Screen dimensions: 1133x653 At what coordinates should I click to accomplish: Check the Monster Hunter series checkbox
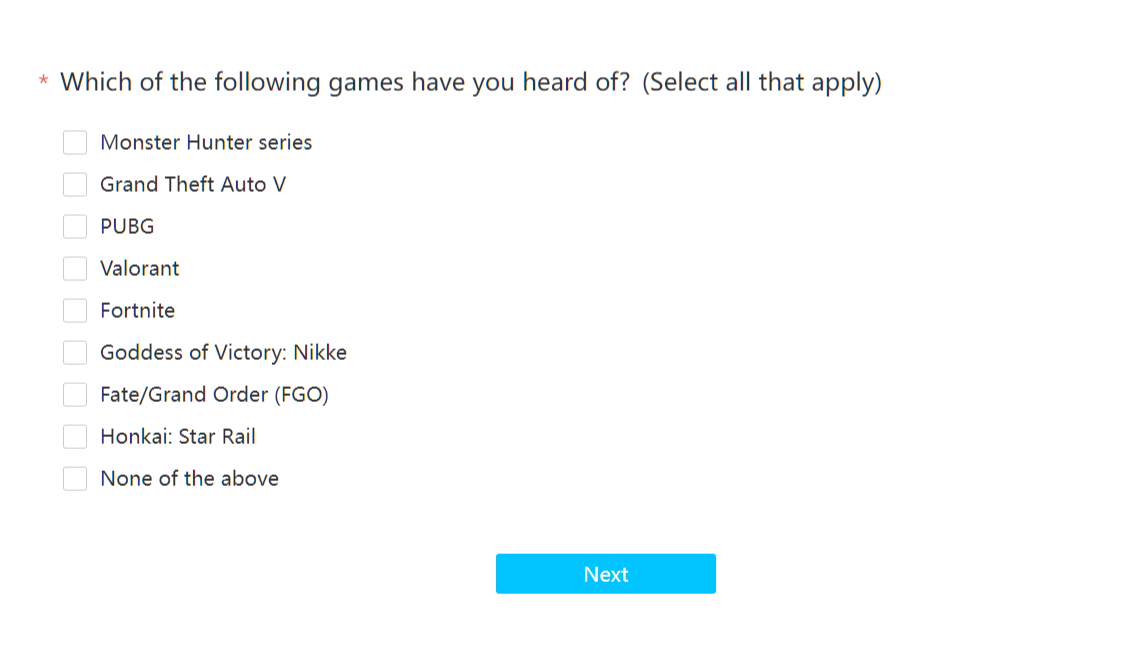75,142
